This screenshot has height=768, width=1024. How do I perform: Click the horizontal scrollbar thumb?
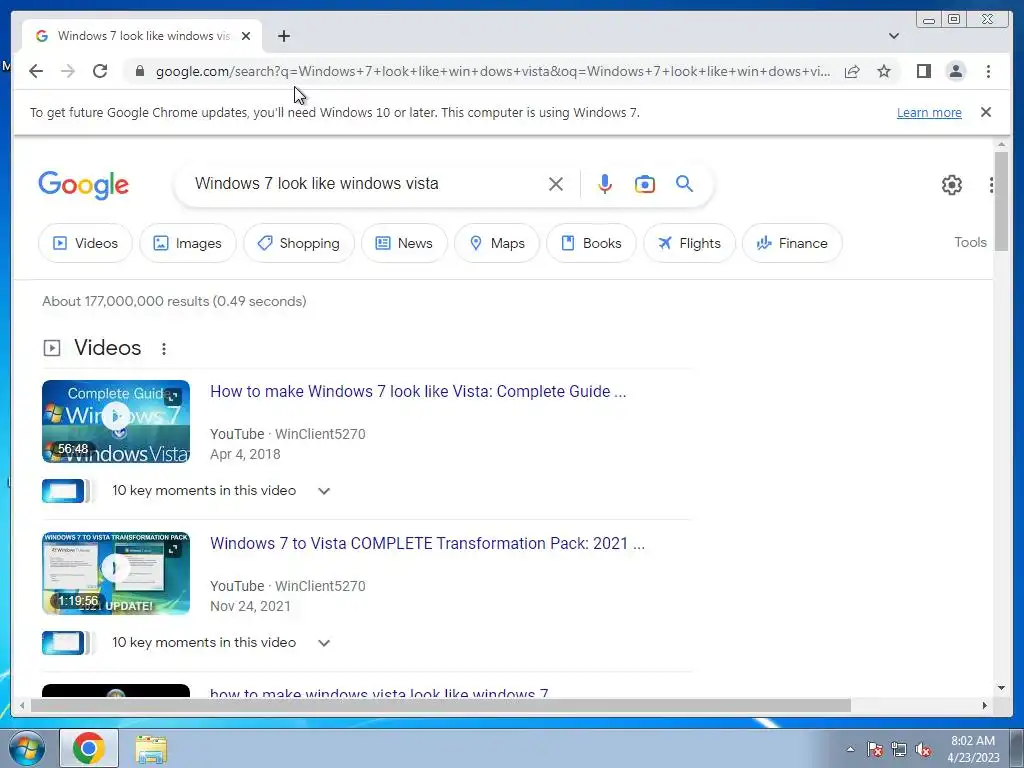(441, 705)
